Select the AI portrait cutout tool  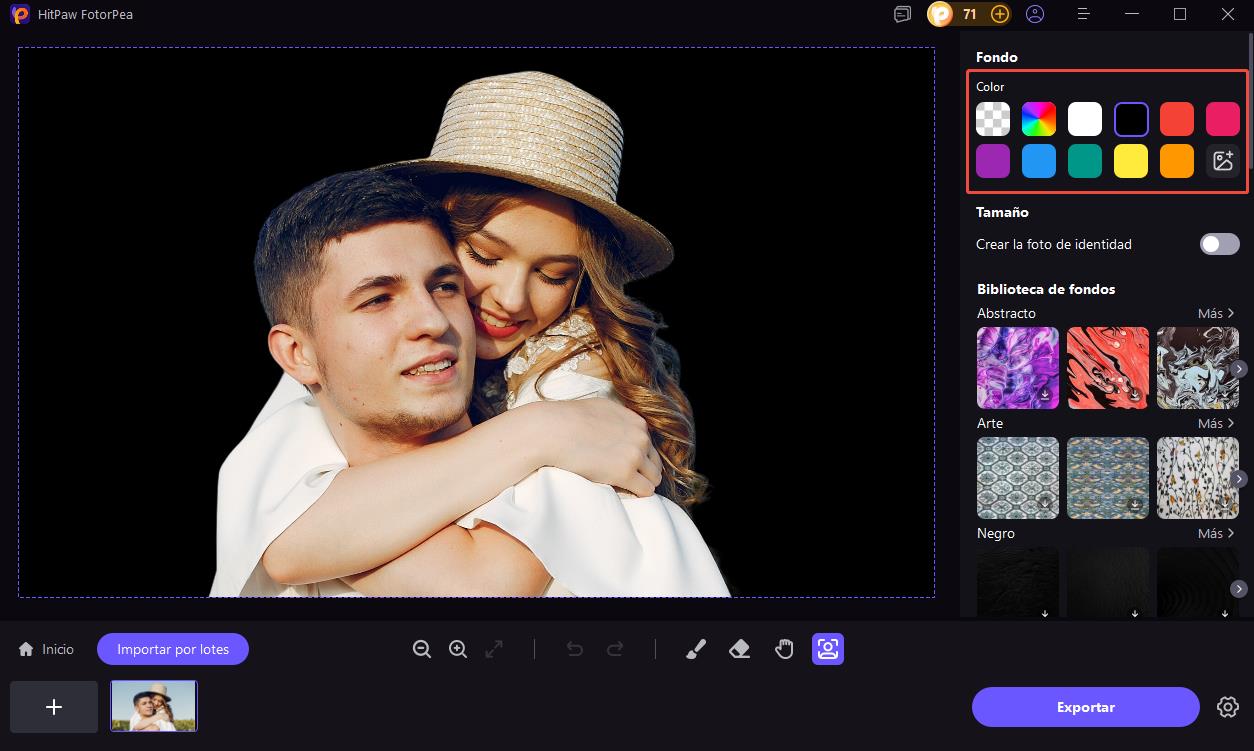click(828, 650)
